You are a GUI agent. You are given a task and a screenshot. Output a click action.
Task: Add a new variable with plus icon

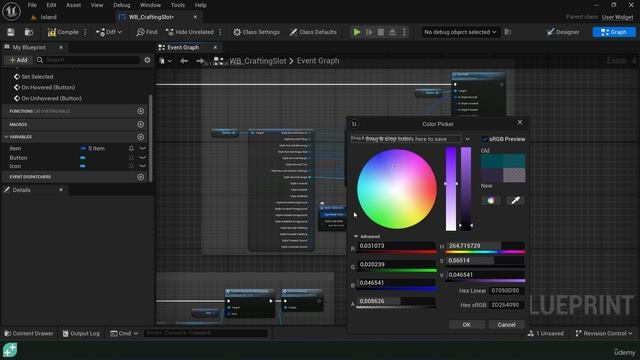coord(140,137)
